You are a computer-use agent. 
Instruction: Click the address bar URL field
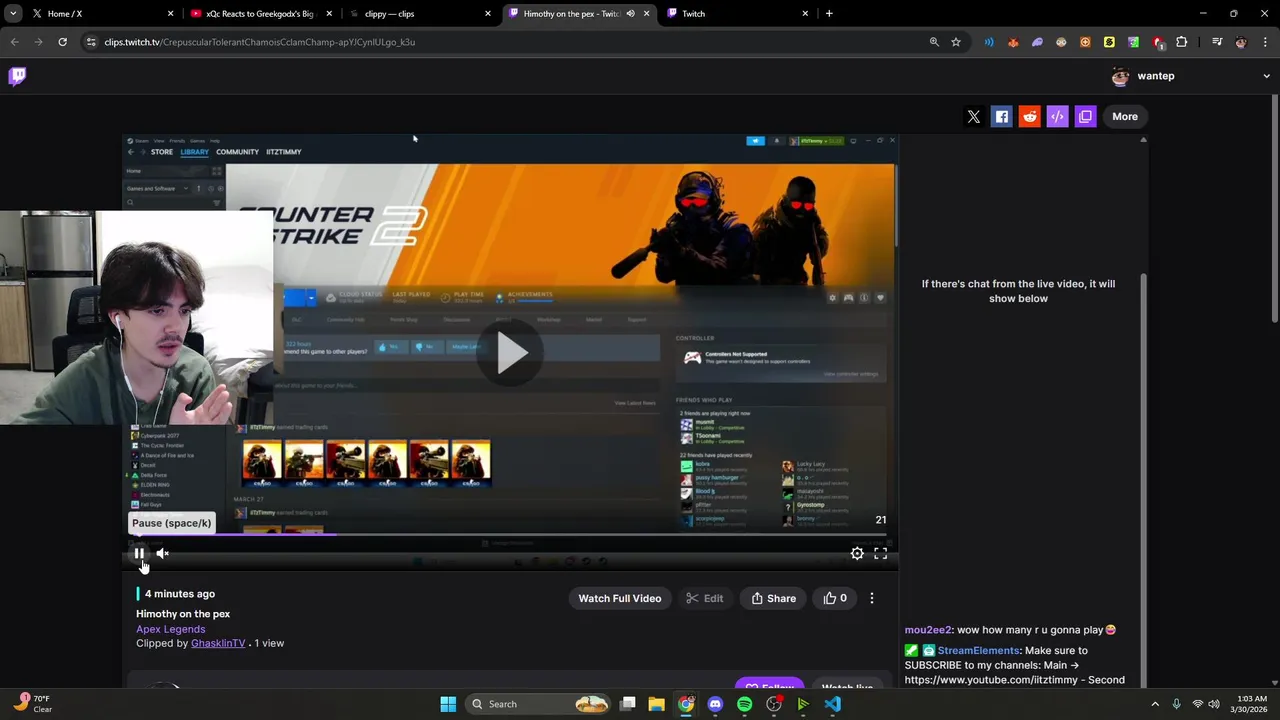pos(510,42)
